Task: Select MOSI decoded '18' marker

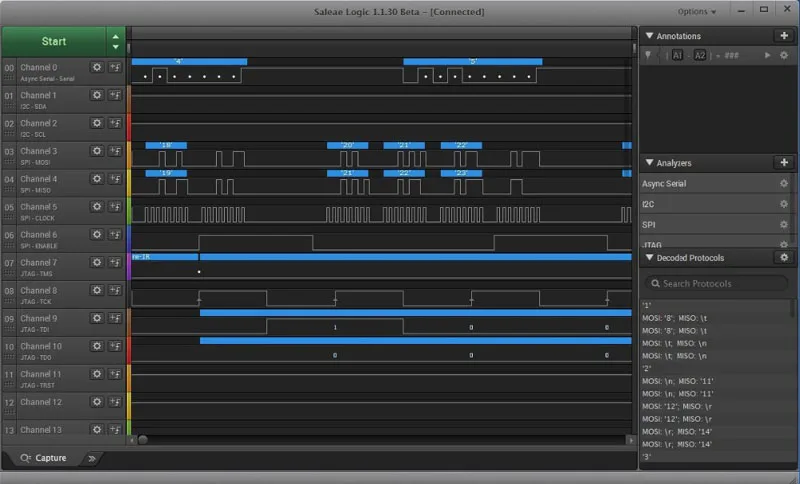Action: pos(166,145)
